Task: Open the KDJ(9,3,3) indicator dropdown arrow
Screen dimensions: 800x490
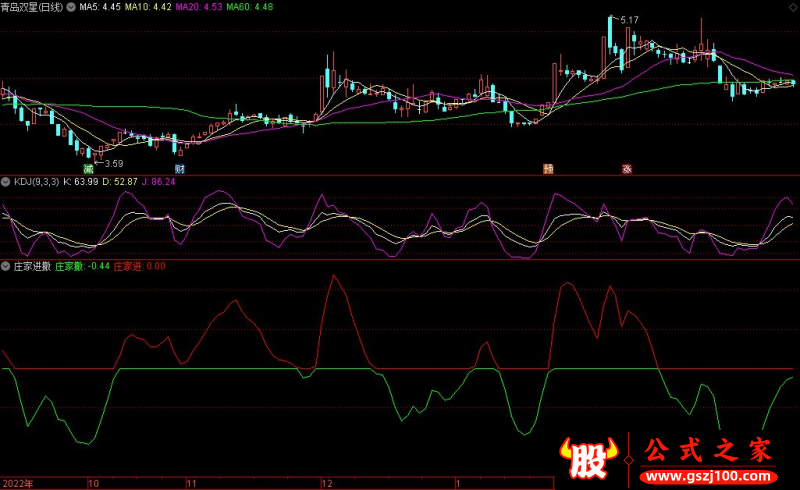Action: point(6,182)
